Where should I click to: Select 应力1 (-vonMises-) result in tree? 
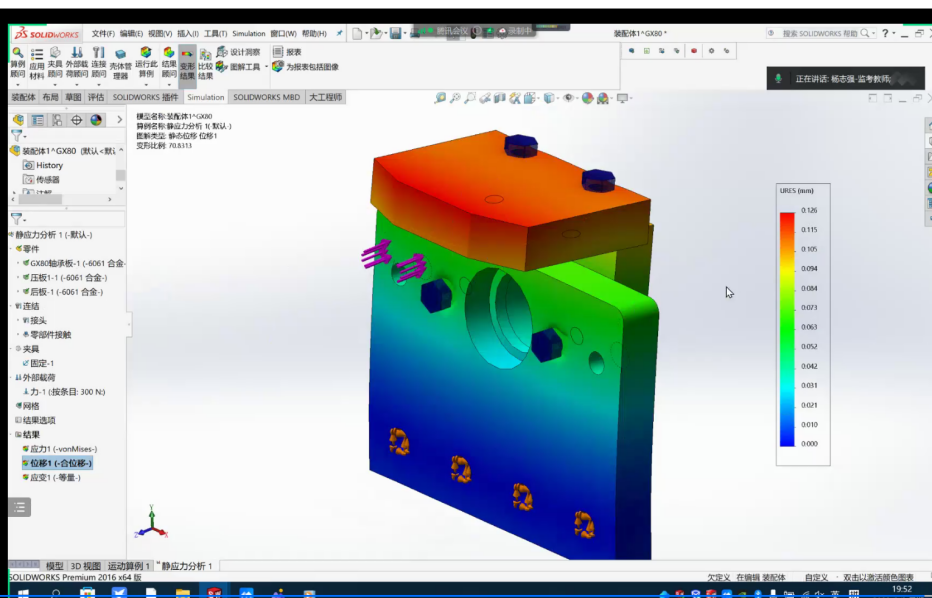pos(62,449)
